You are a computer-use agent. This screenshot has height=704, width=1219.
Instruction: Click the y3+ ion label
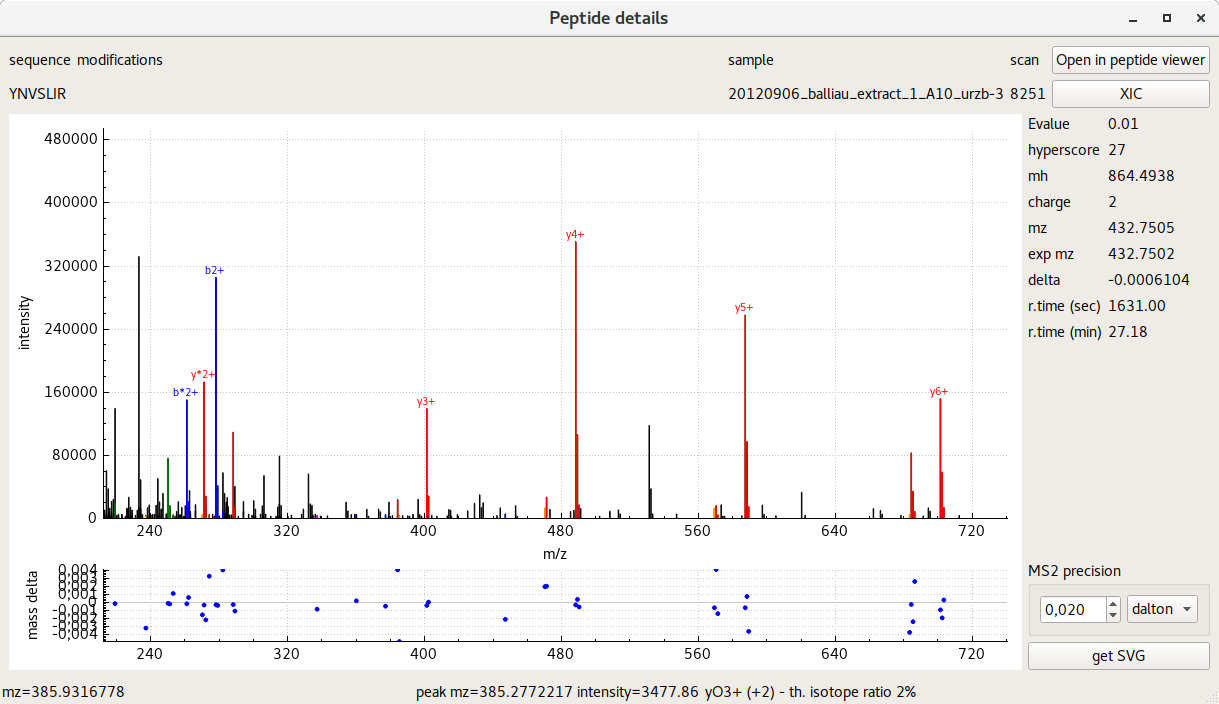(426, 402)
